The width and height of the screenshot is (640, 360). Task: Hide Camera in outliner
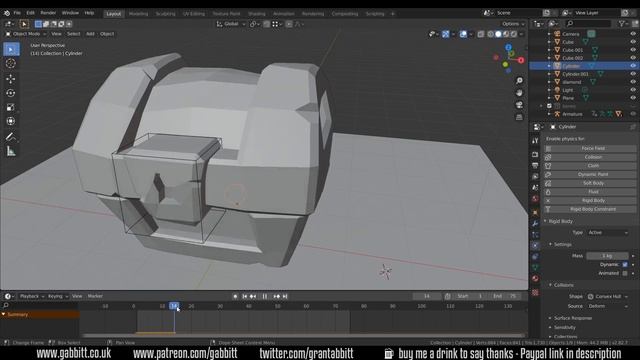(633, 34)
